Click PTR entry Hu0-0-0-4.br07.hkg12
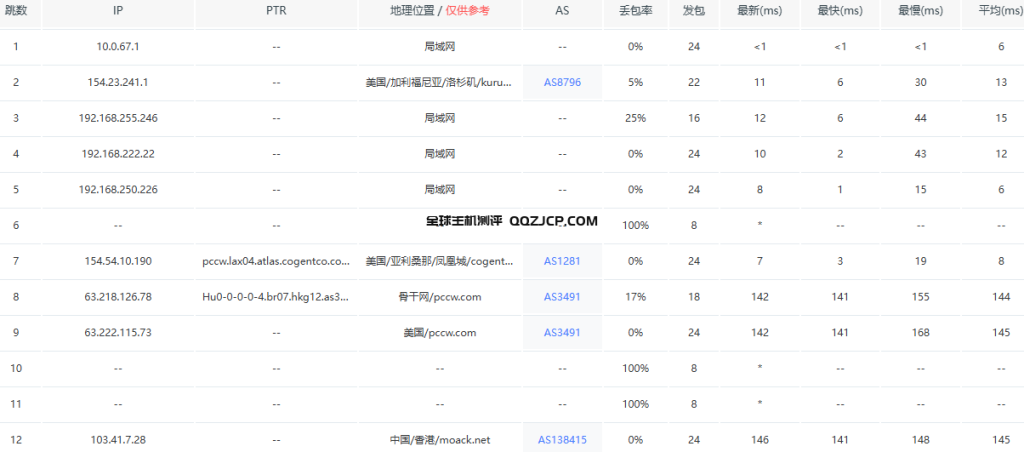Screen dimensions: 1024x452 point(276,297)
